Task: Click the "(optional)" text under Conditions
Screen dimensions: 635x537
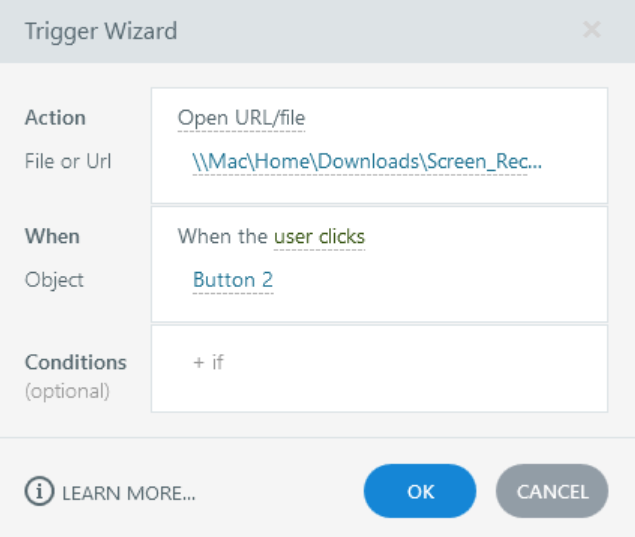Action: click(x=67, y=390)
